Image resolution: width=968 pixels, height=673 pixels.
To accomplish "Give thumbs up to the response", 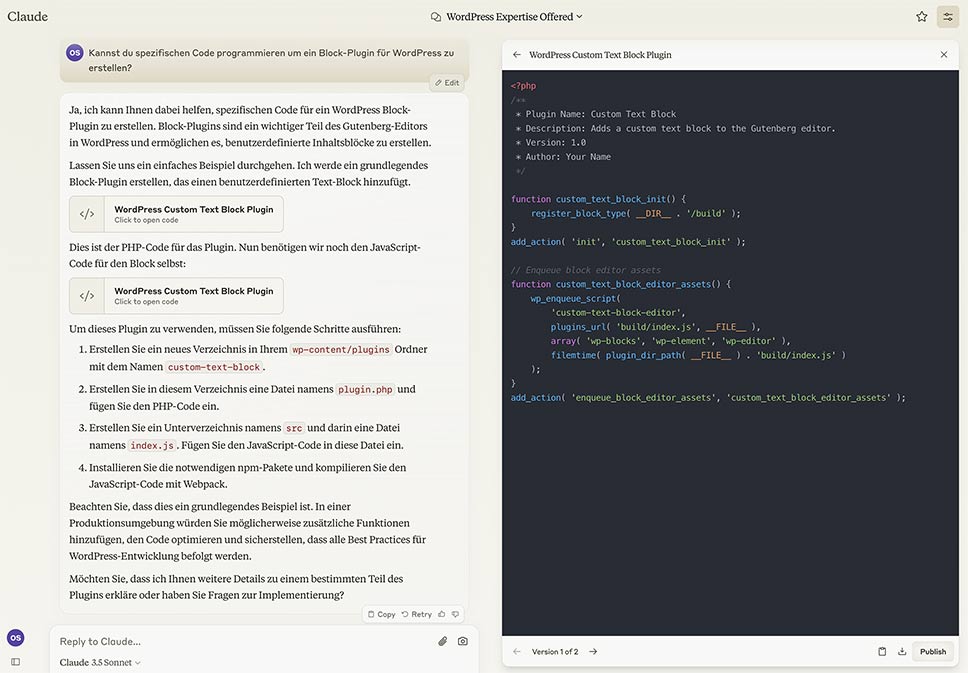I will tap(441, 614).
